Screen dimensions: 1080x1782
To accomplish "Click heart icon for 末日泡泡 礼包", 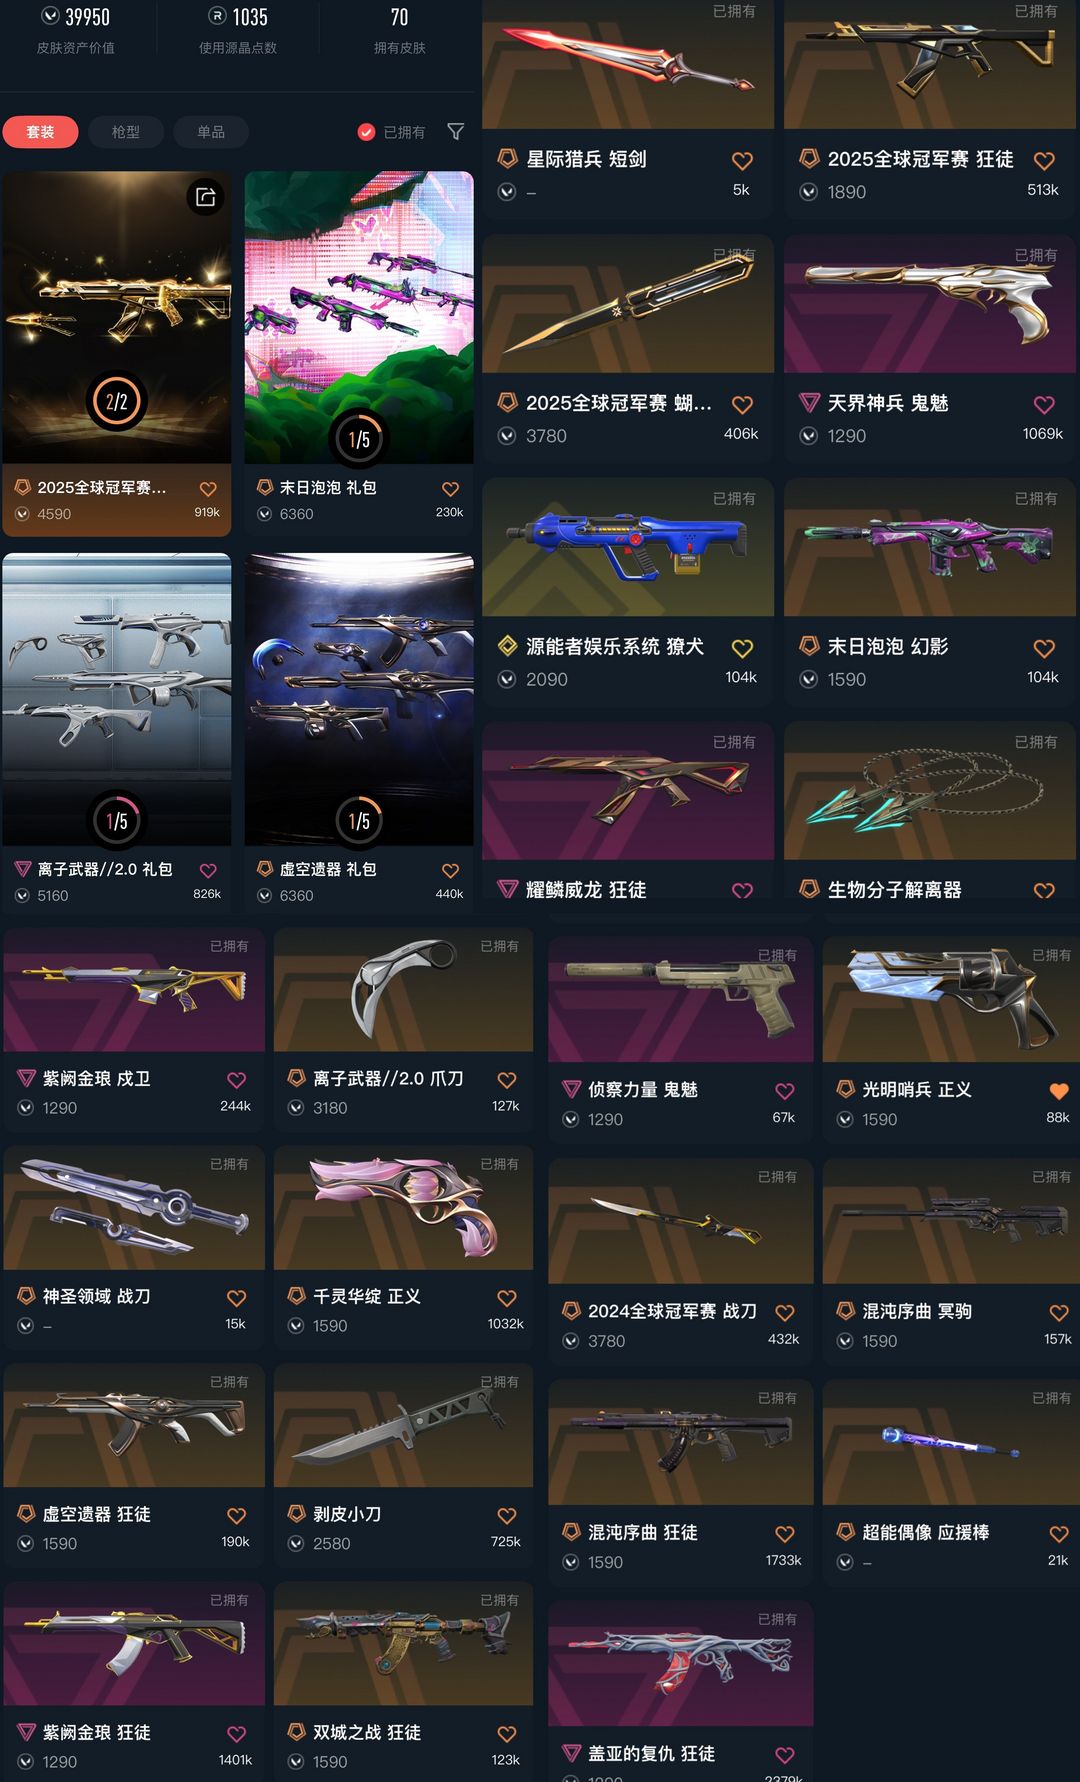I will [x=450, y=489].
